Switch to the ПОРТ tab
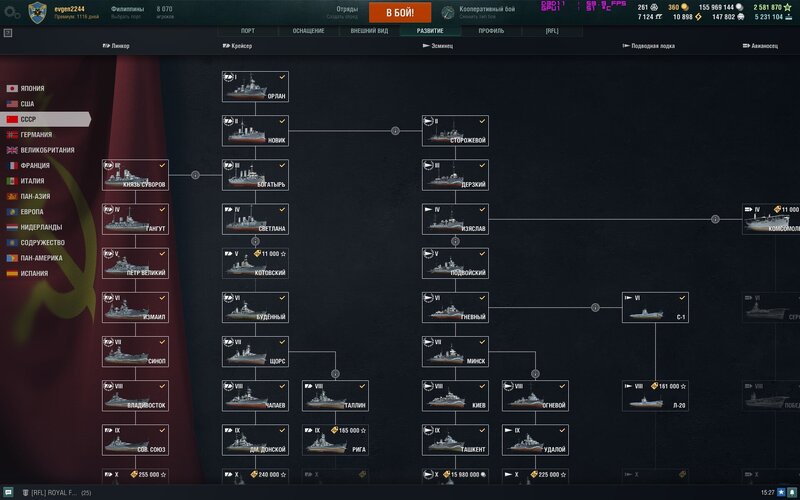800x500 pixels. point(248,31)
